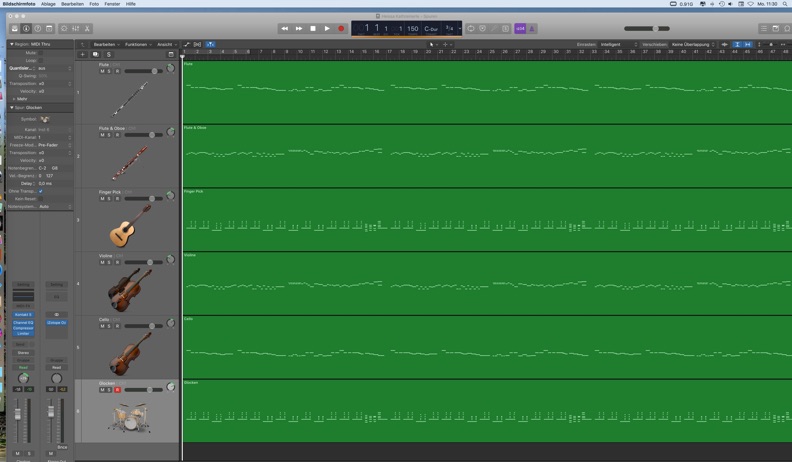This screenshot has width=792, height=462.
Task: Start playback with the Play button
Action: coord(327,29)
